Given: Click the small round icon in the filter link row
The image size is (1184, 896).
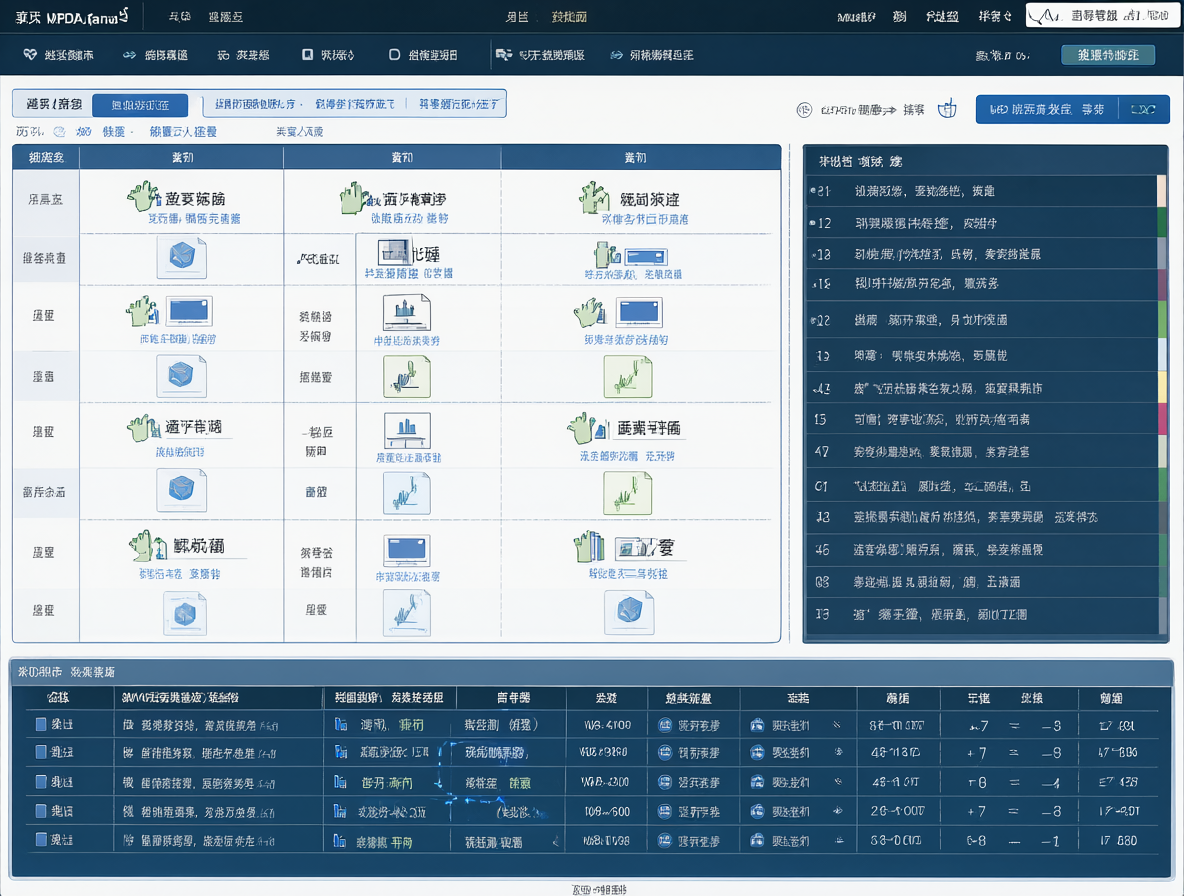Looking at the screenshot, I should click(60, 132).
